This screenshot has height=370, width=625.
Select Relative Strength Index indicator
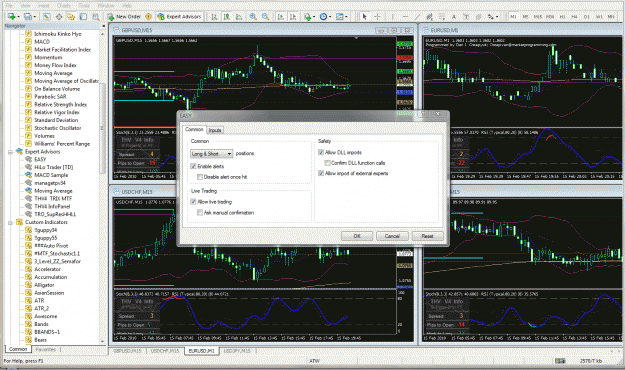point(61,104)
